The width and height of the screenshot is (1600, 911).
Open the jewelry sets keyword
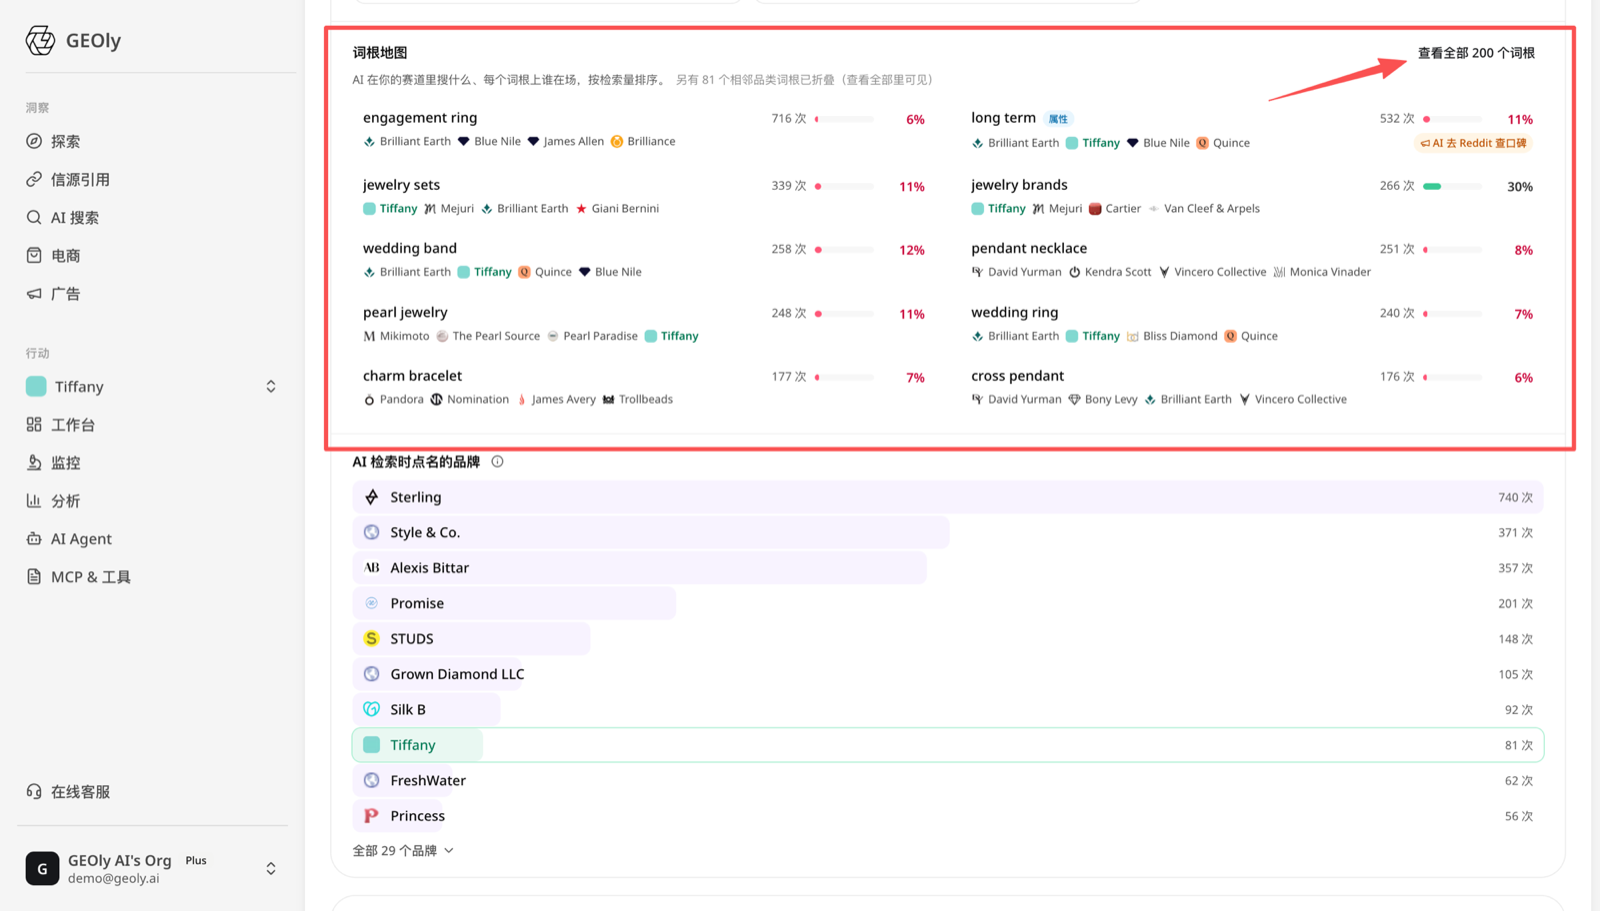tap(401, 185)
